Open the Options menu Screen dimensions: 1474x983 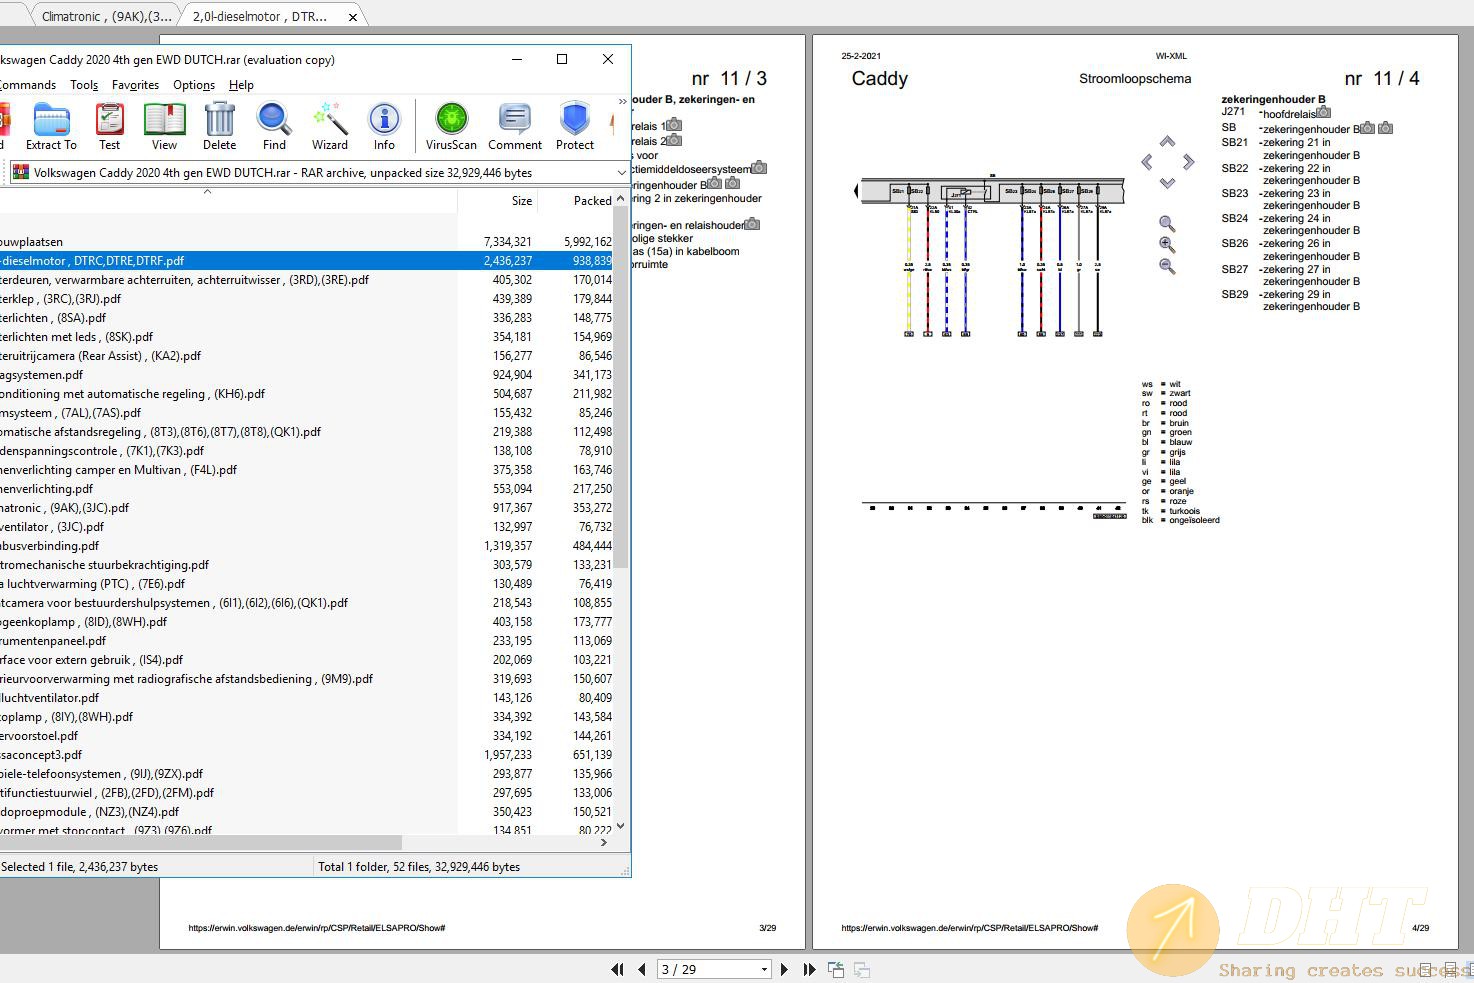194,85
